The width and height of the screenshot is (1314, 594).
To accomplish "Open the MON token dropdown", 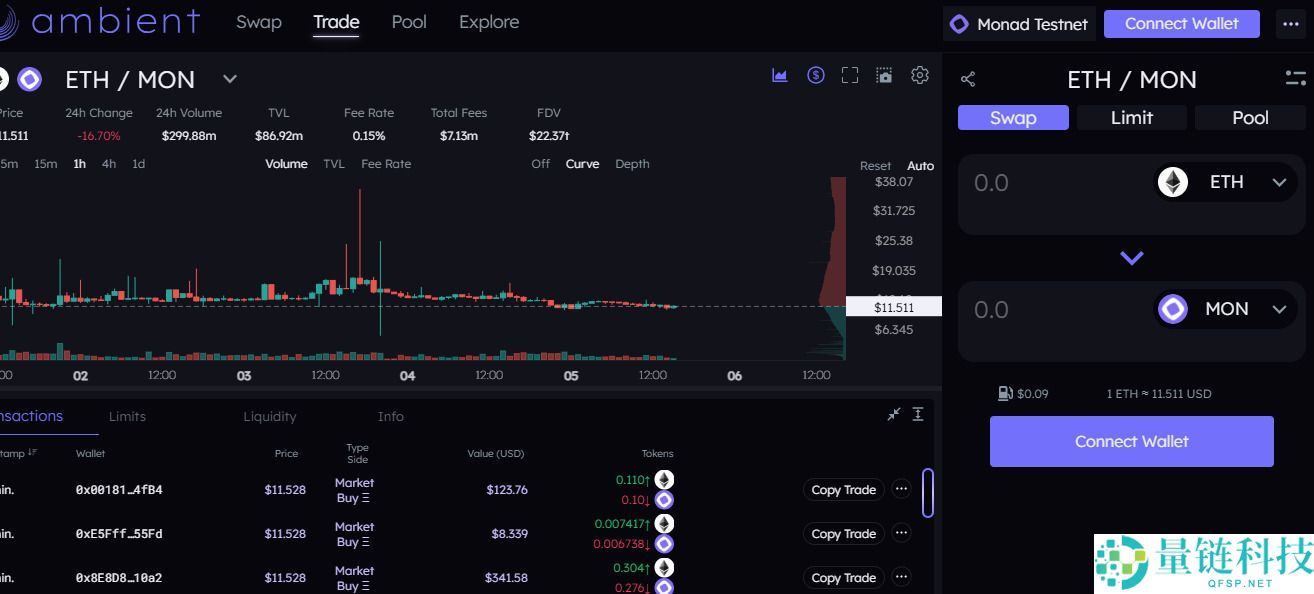I will pyautogui.click(x=1226, y=310).
